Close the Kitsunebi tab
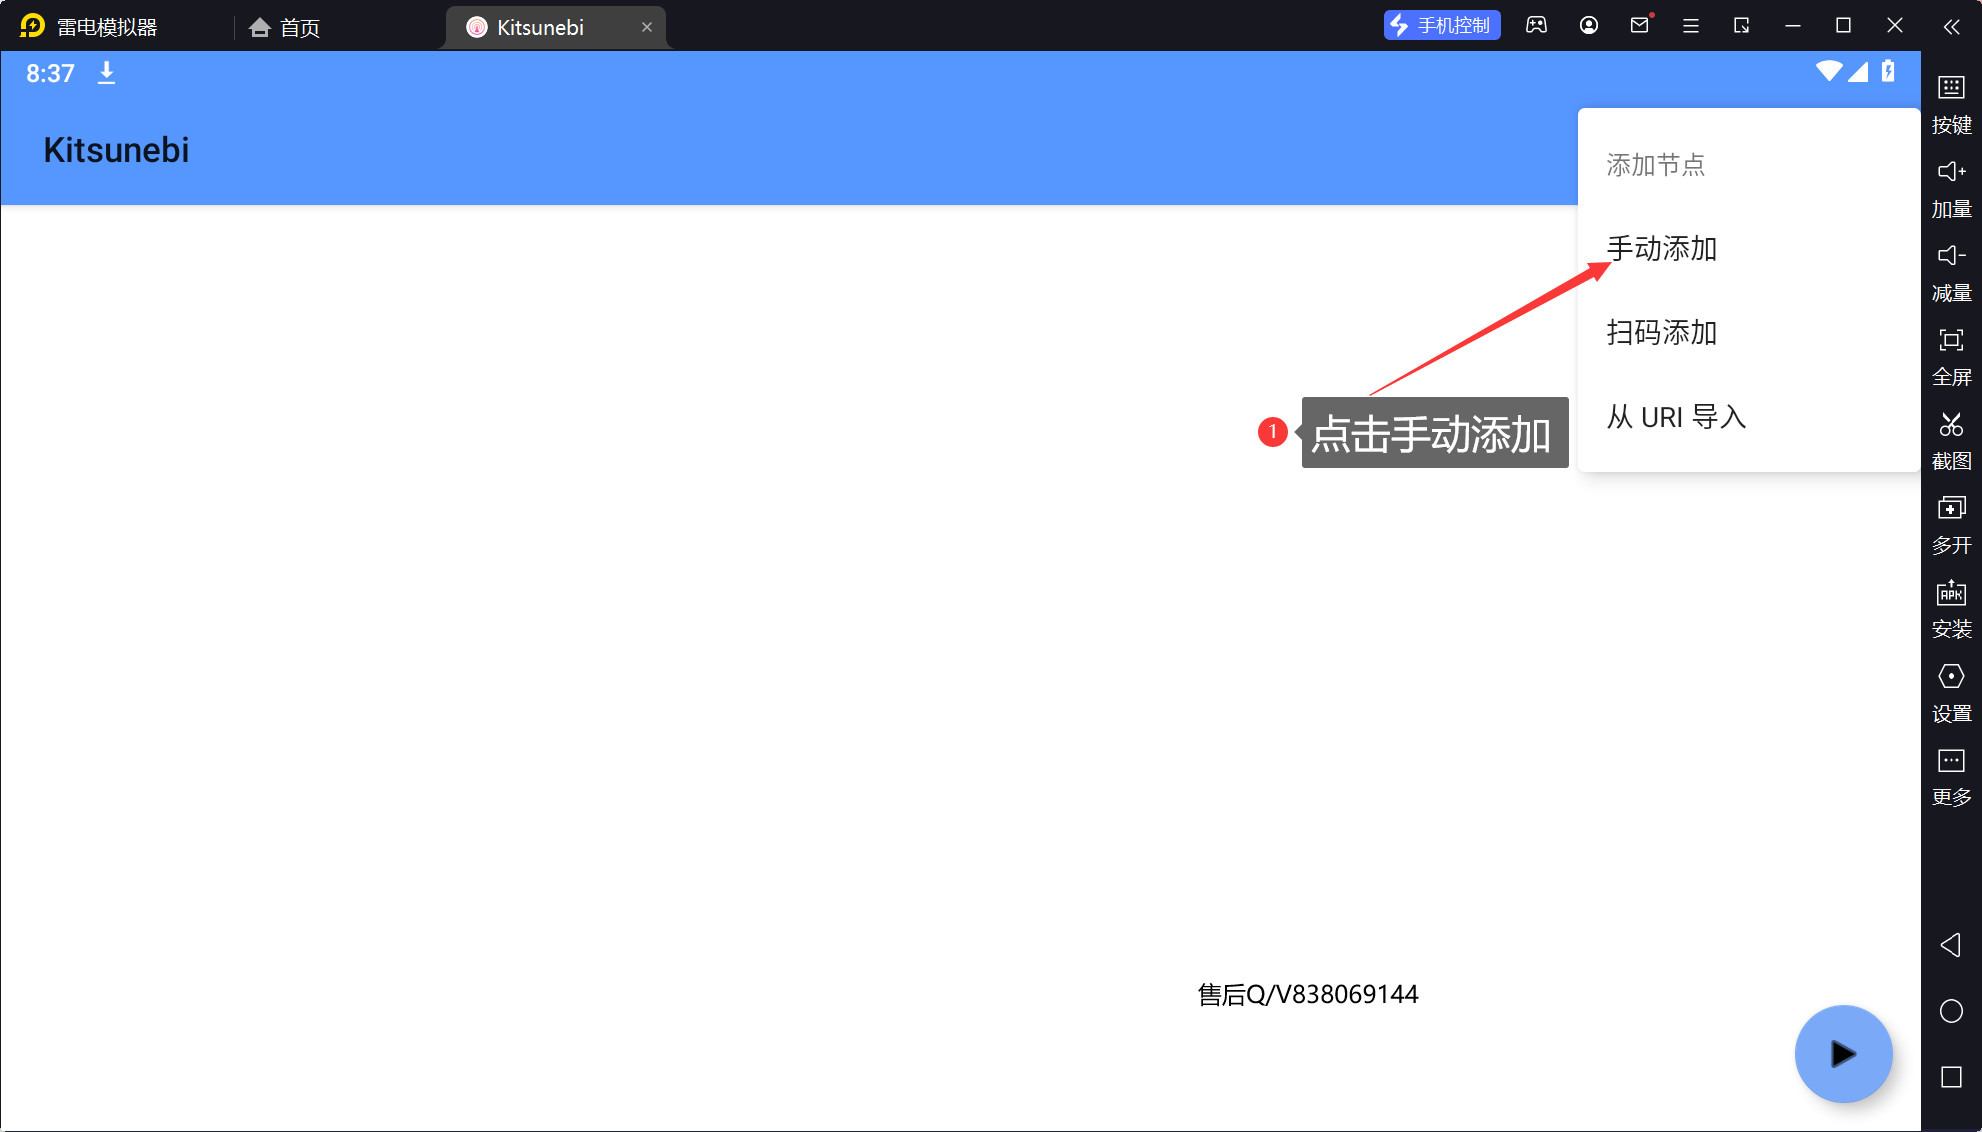Image resolution: width=1982 pixels, height=1132 pixels. [x=647, y=27]
